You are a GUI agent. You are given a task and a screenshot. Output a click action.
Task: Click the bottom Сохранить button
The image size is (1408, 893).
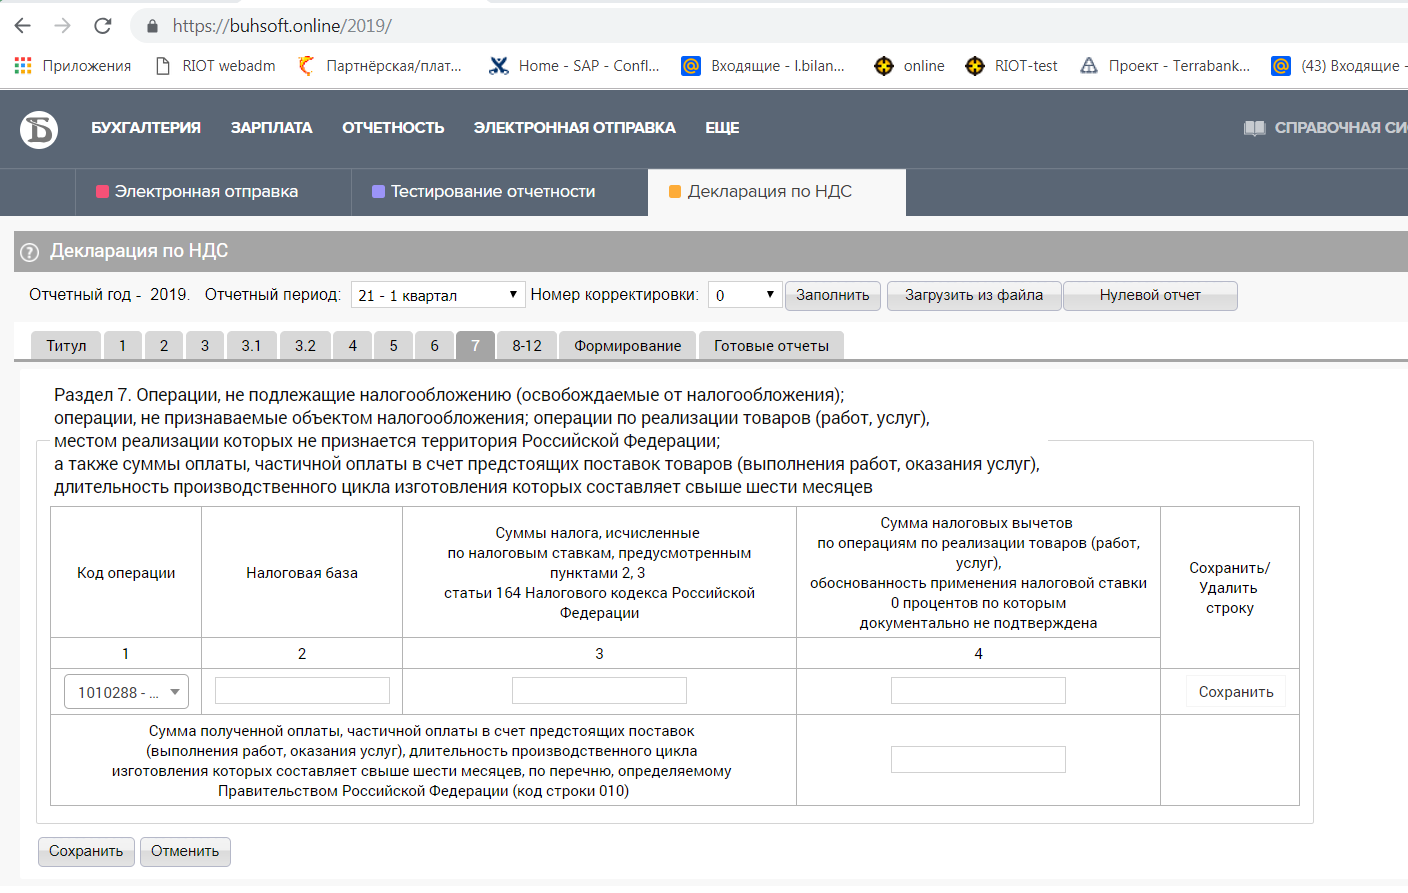click(86, 851)
